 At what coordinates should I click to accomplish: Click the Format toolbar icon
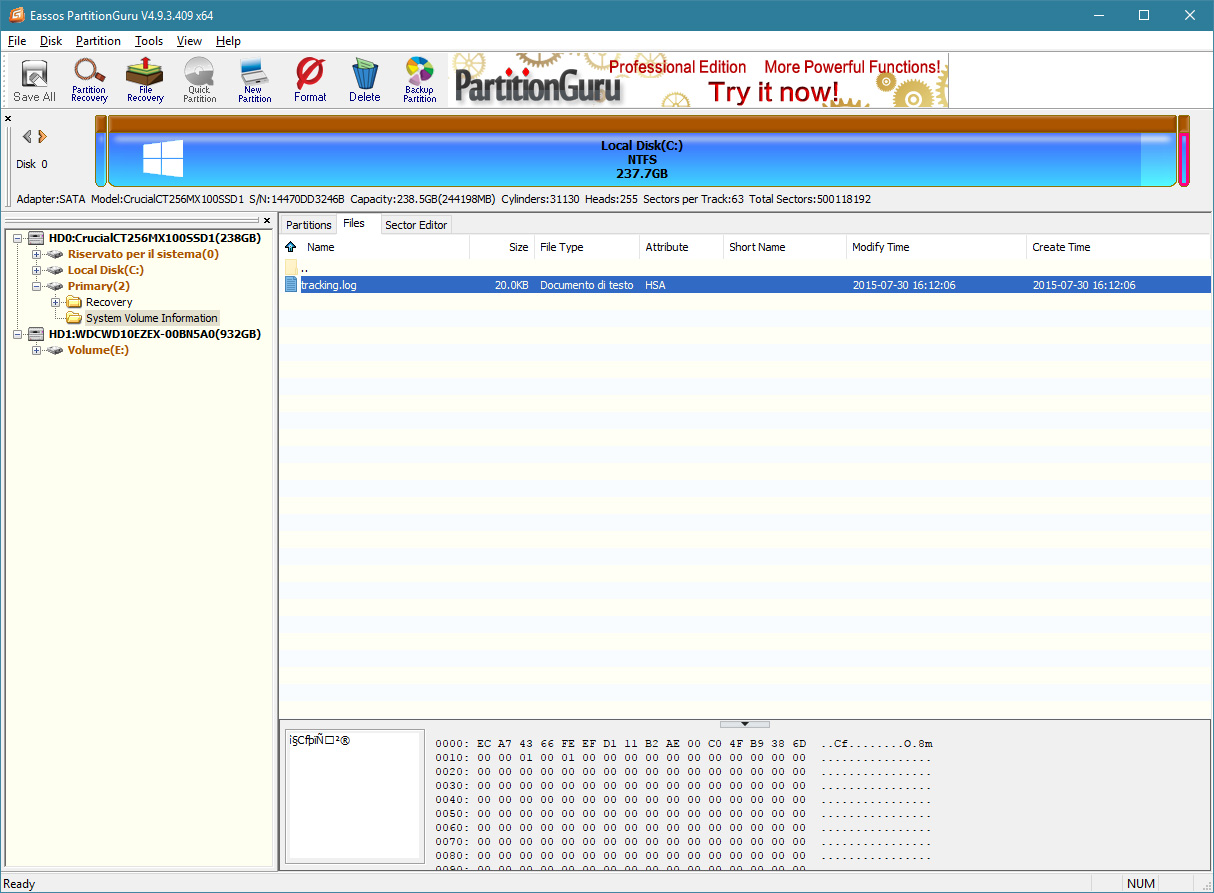pyautogui.click(x=310, y=80)
